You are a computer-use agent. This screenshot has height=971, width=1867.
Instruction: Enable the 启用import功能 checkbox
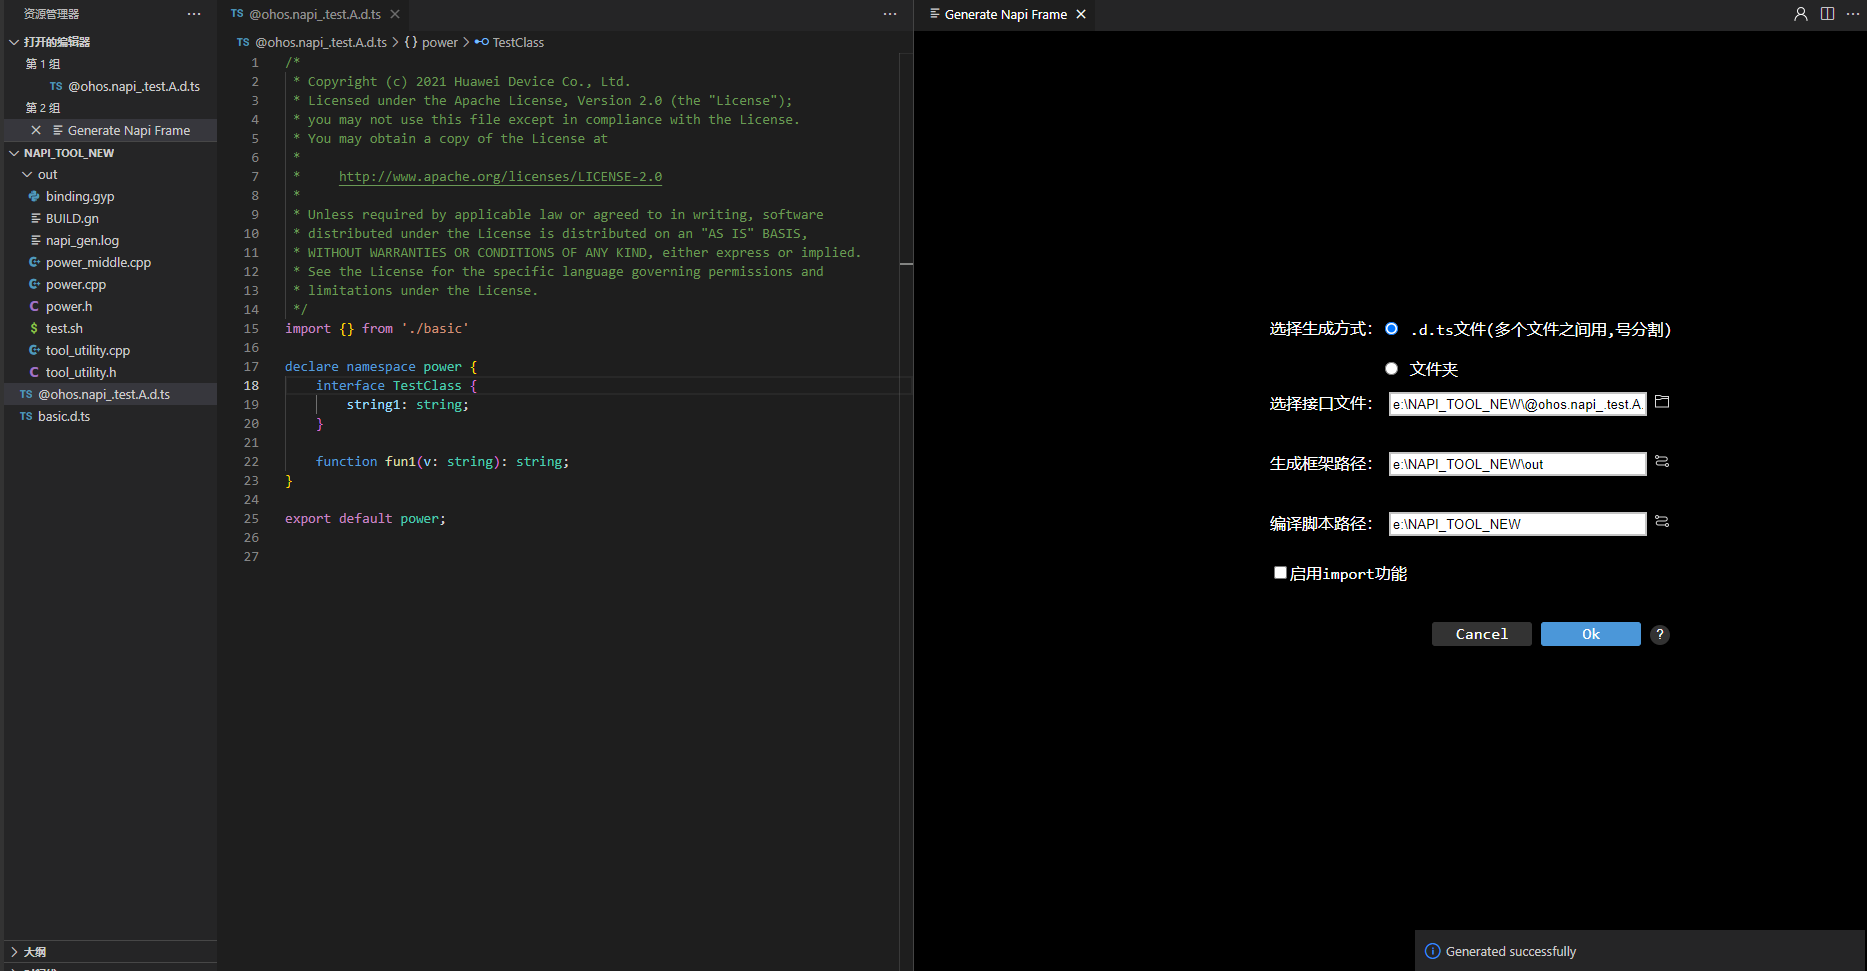pos(1280,573)
